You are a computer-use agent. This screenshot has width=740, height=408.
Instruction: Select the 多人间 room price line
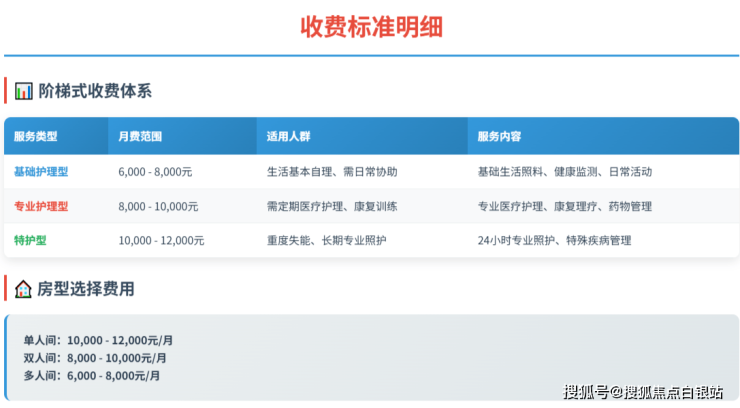coord(92,375)
